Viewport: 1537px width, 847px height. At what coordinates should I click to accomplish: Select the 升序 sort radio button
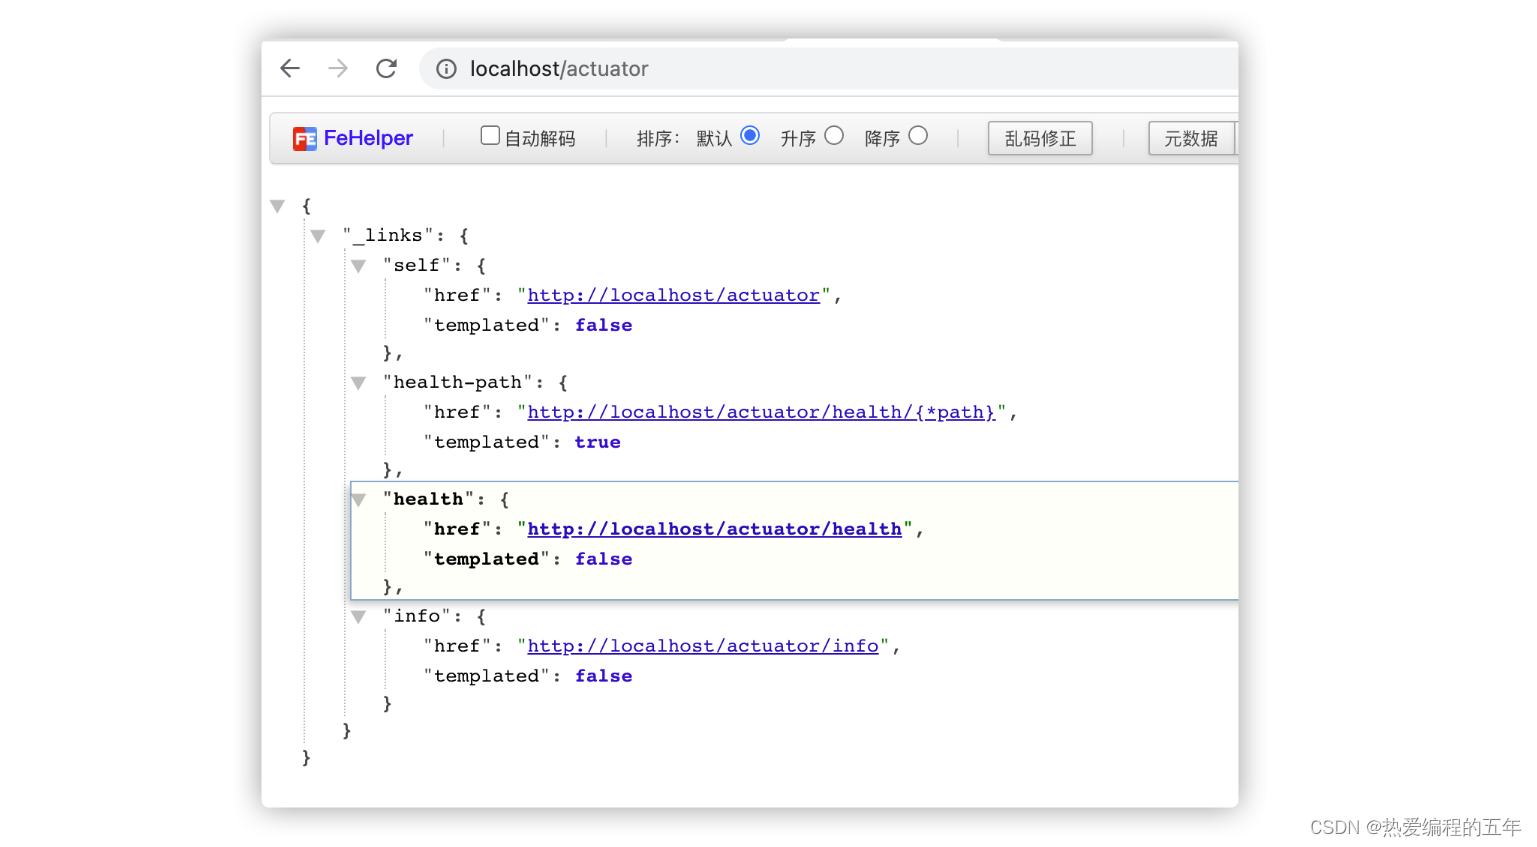834,135
